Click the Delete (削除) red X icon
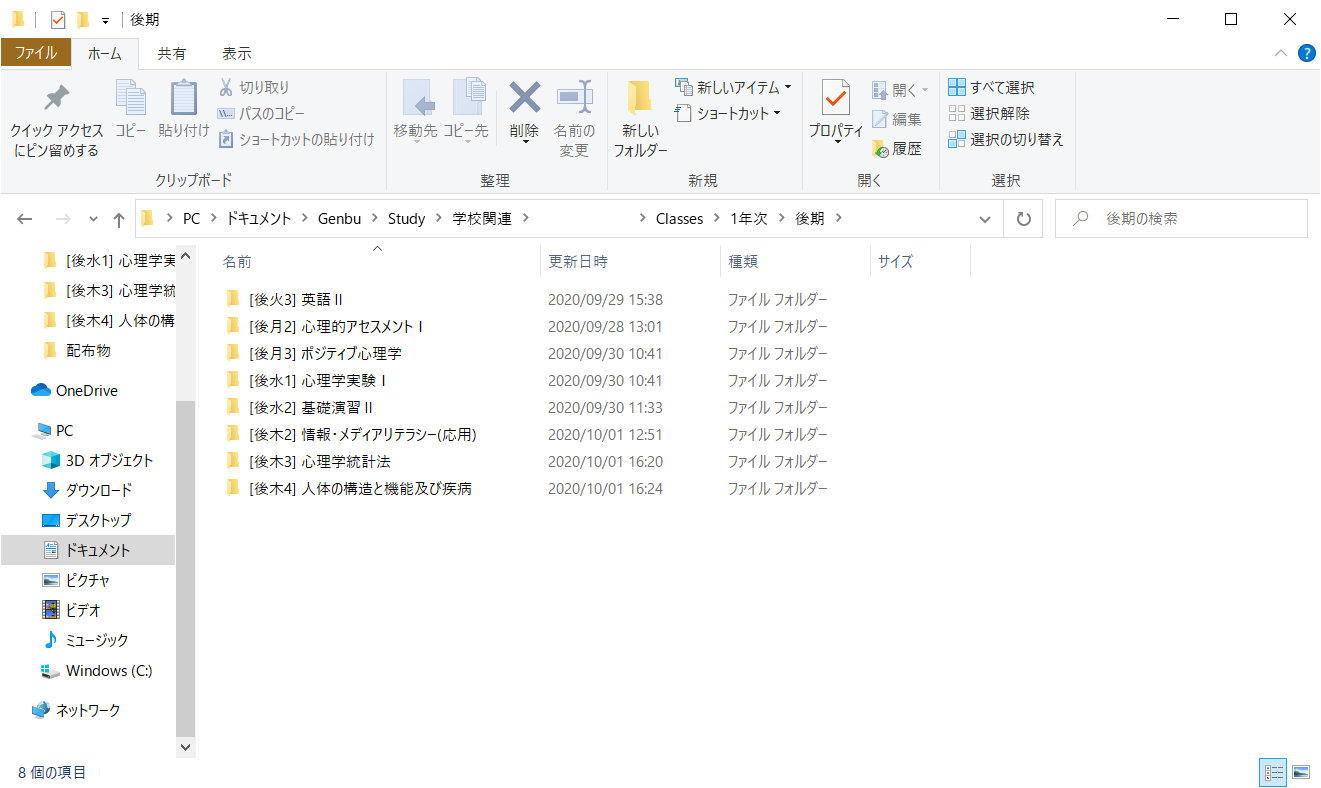 pos(524,99)
